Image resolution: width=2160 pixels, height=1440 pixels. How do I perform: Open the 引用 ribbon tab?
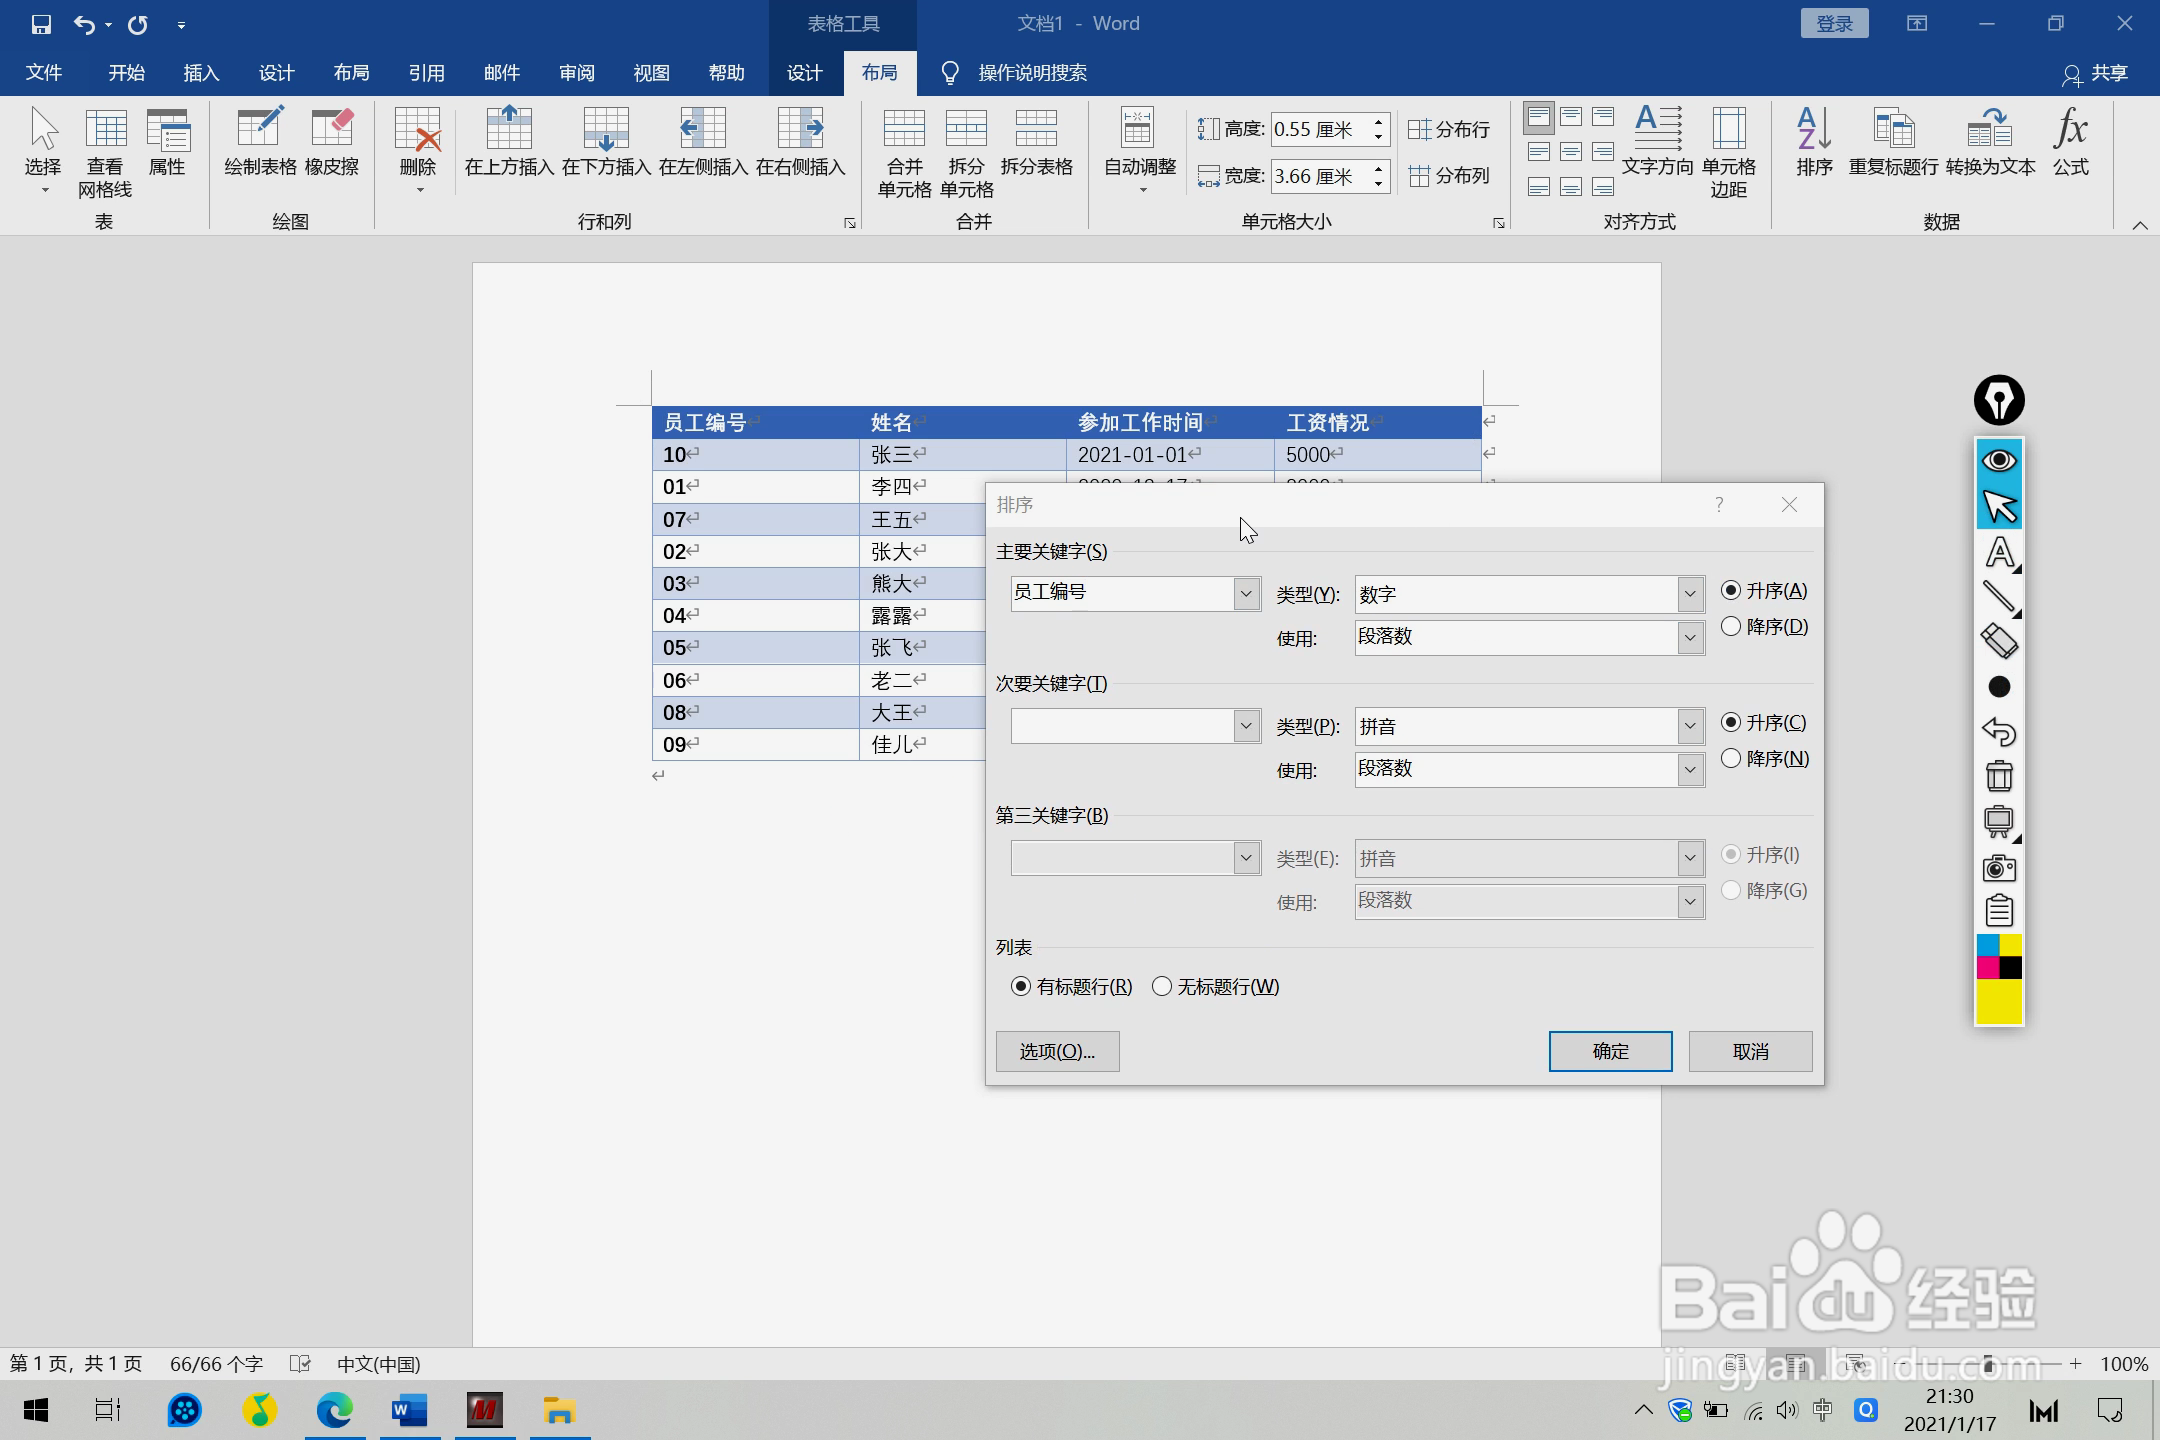(x=426, y=73)
